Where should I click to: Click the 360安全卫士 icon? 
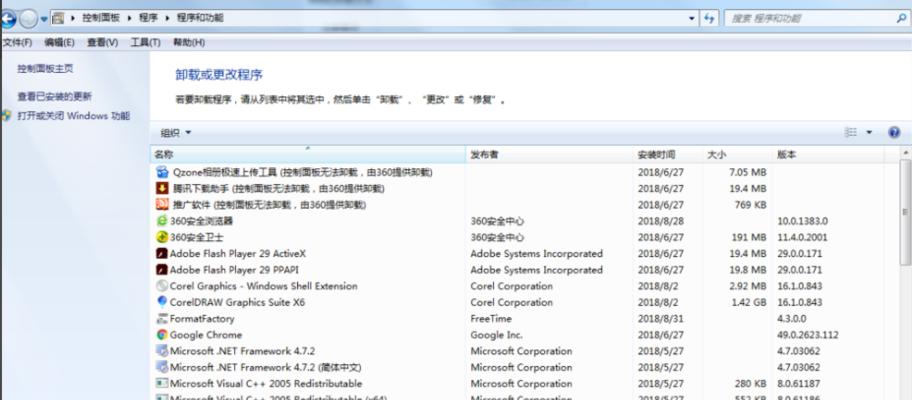(162, 237)
